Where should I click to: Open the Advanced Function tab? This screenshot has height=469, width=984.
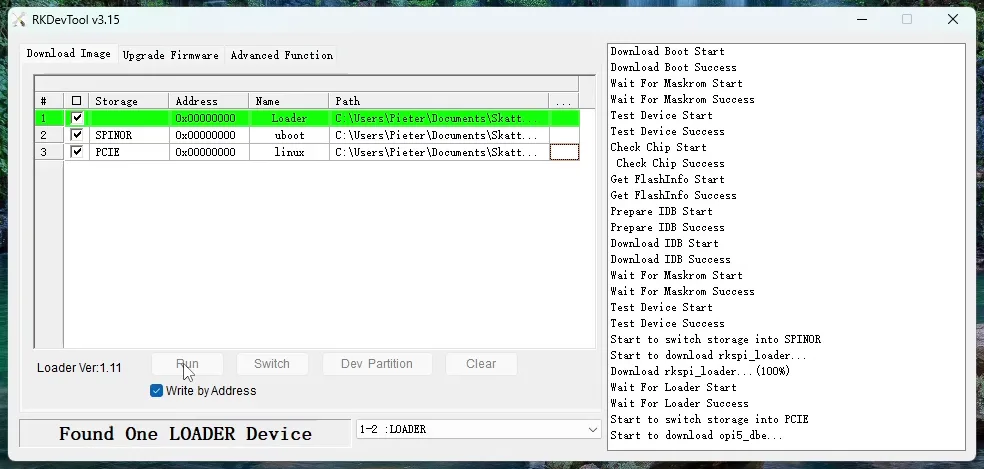point(281,55)
